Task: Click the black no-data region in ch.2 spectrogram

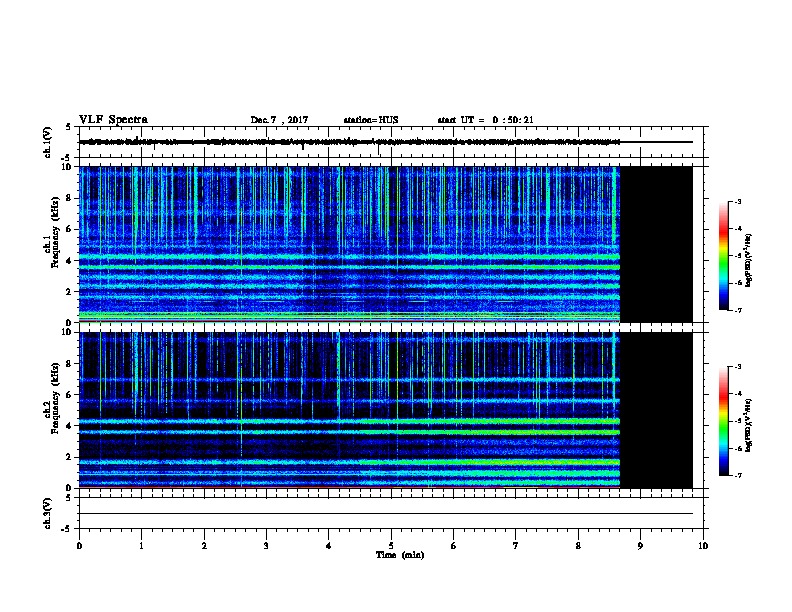Action: point(656,410)
